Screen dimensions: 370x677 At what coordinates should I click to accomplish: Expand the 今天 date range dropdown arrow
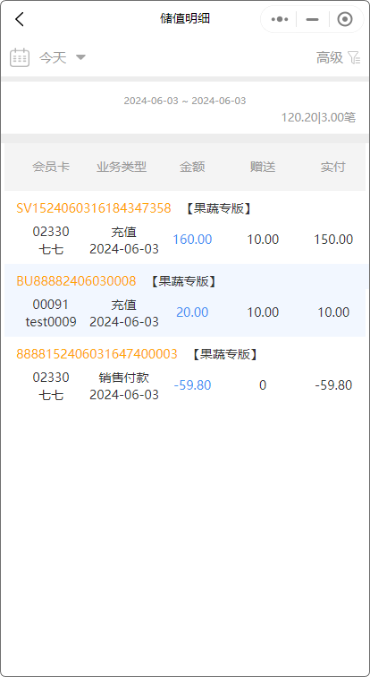pos(81,57)
